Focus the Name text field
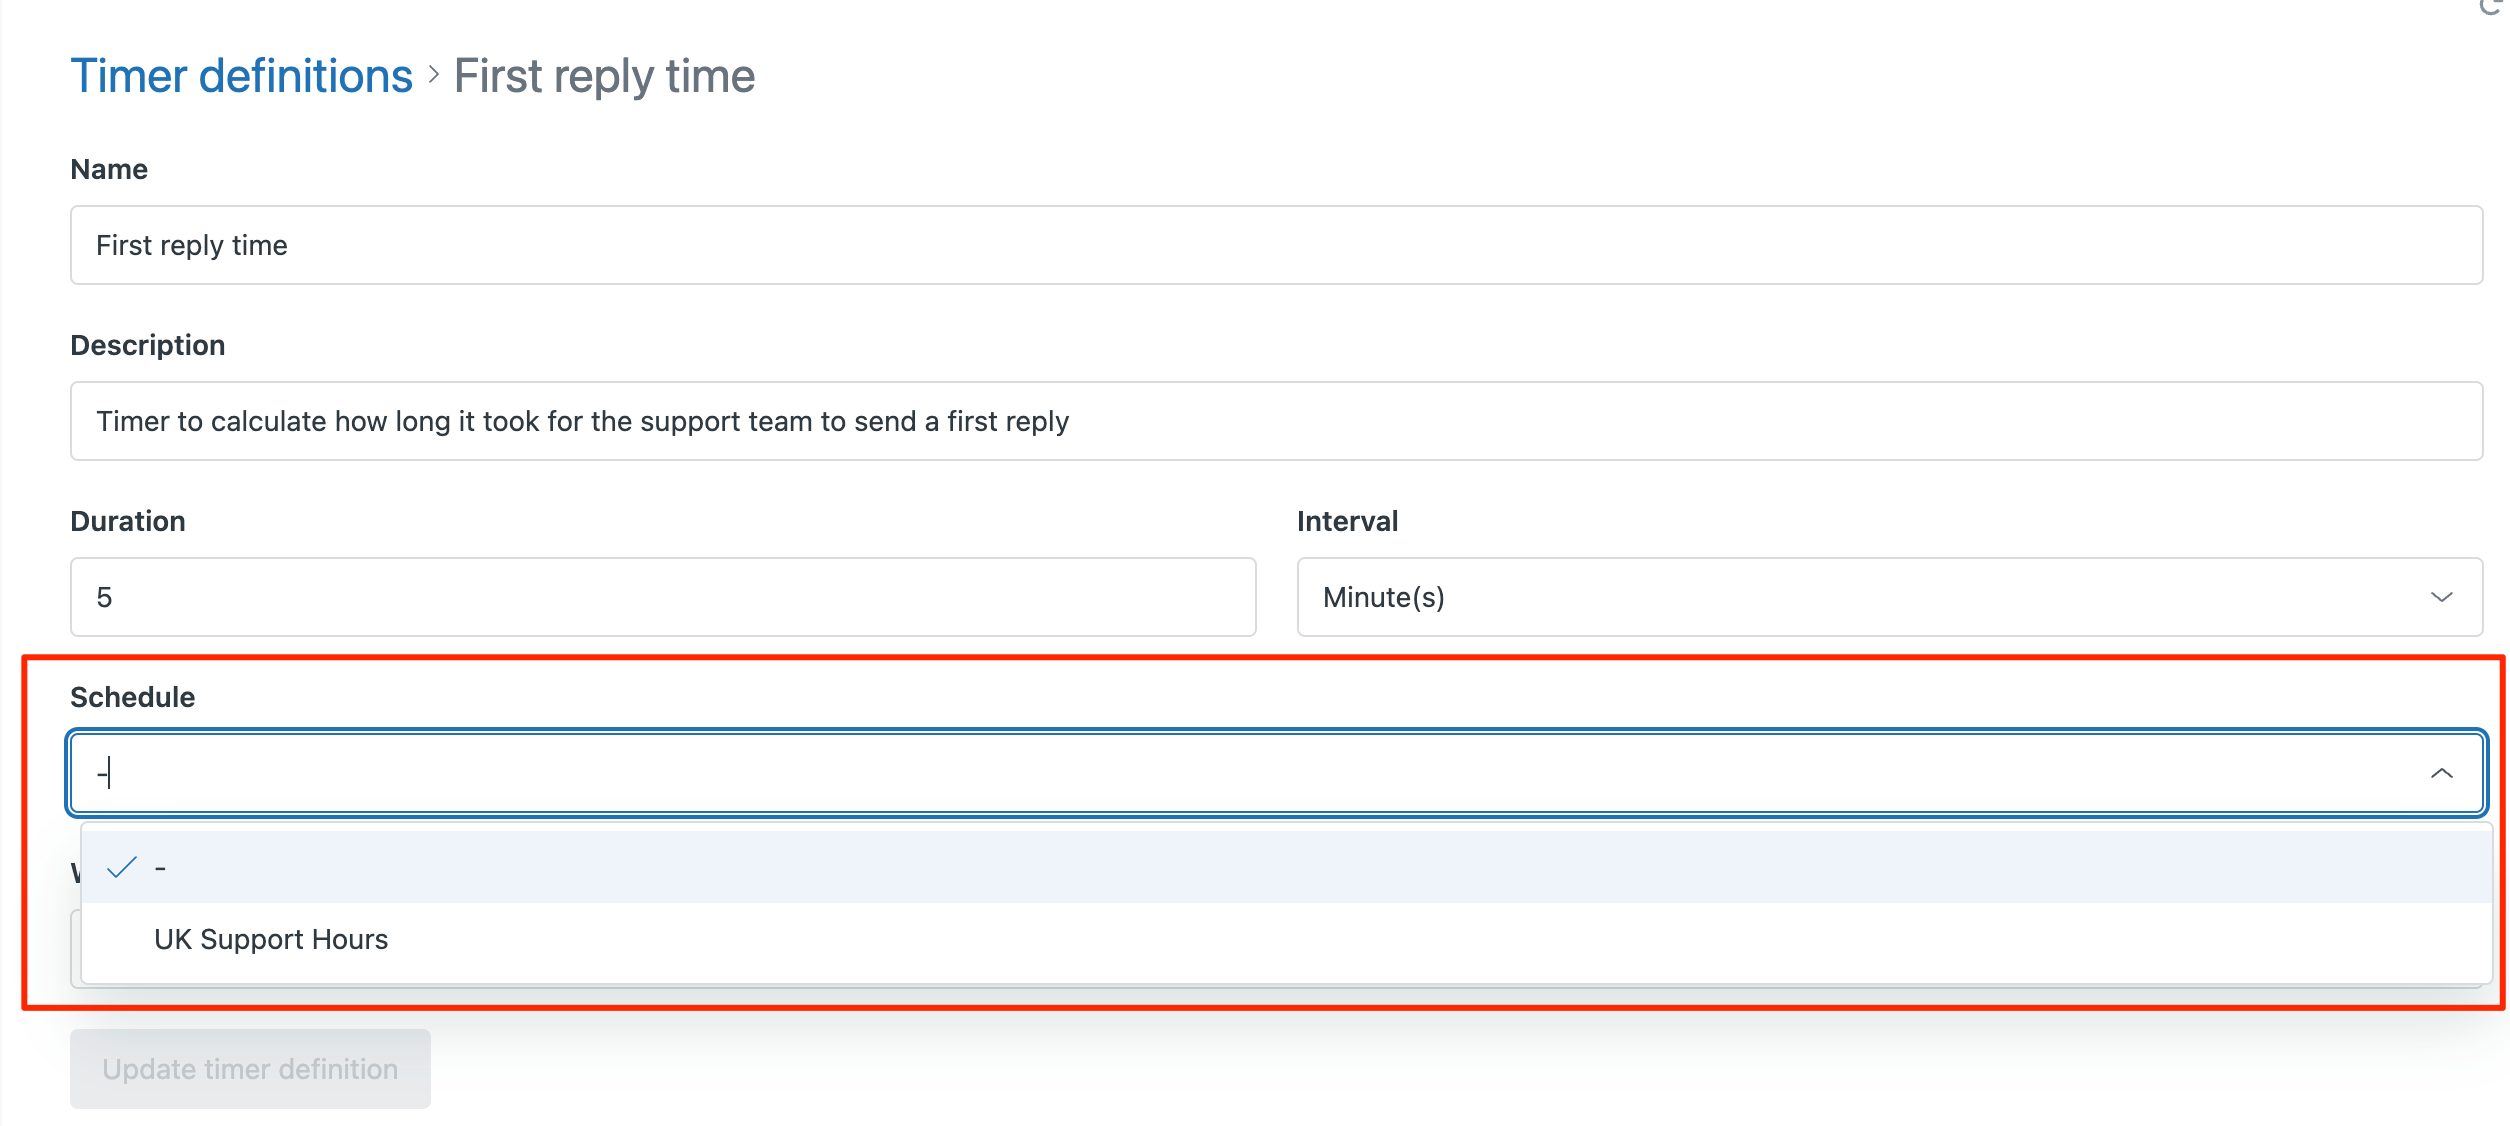Image resolution: width=2510 pixels, height=1126 pixels. tap(1276, 245)
